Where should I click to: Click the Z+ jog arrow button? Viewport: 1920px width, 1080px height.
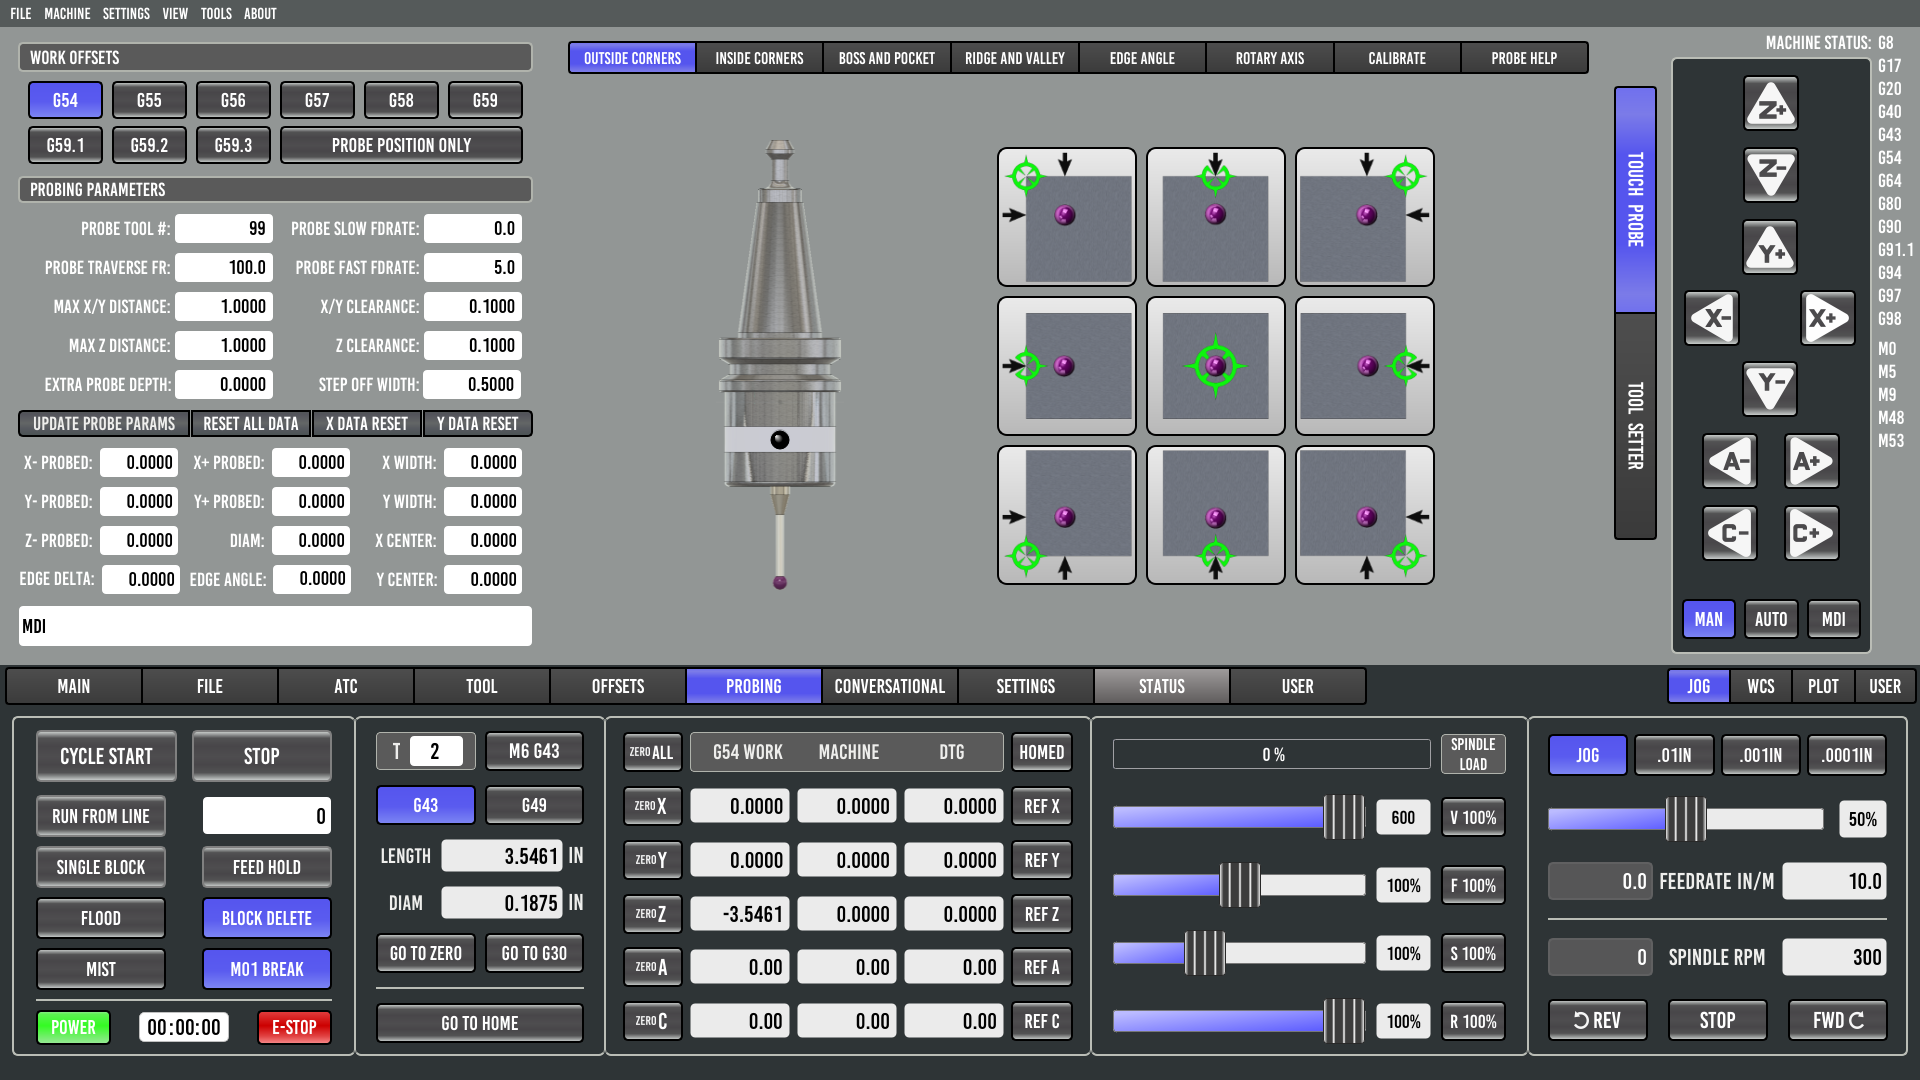click(1770, 104)
